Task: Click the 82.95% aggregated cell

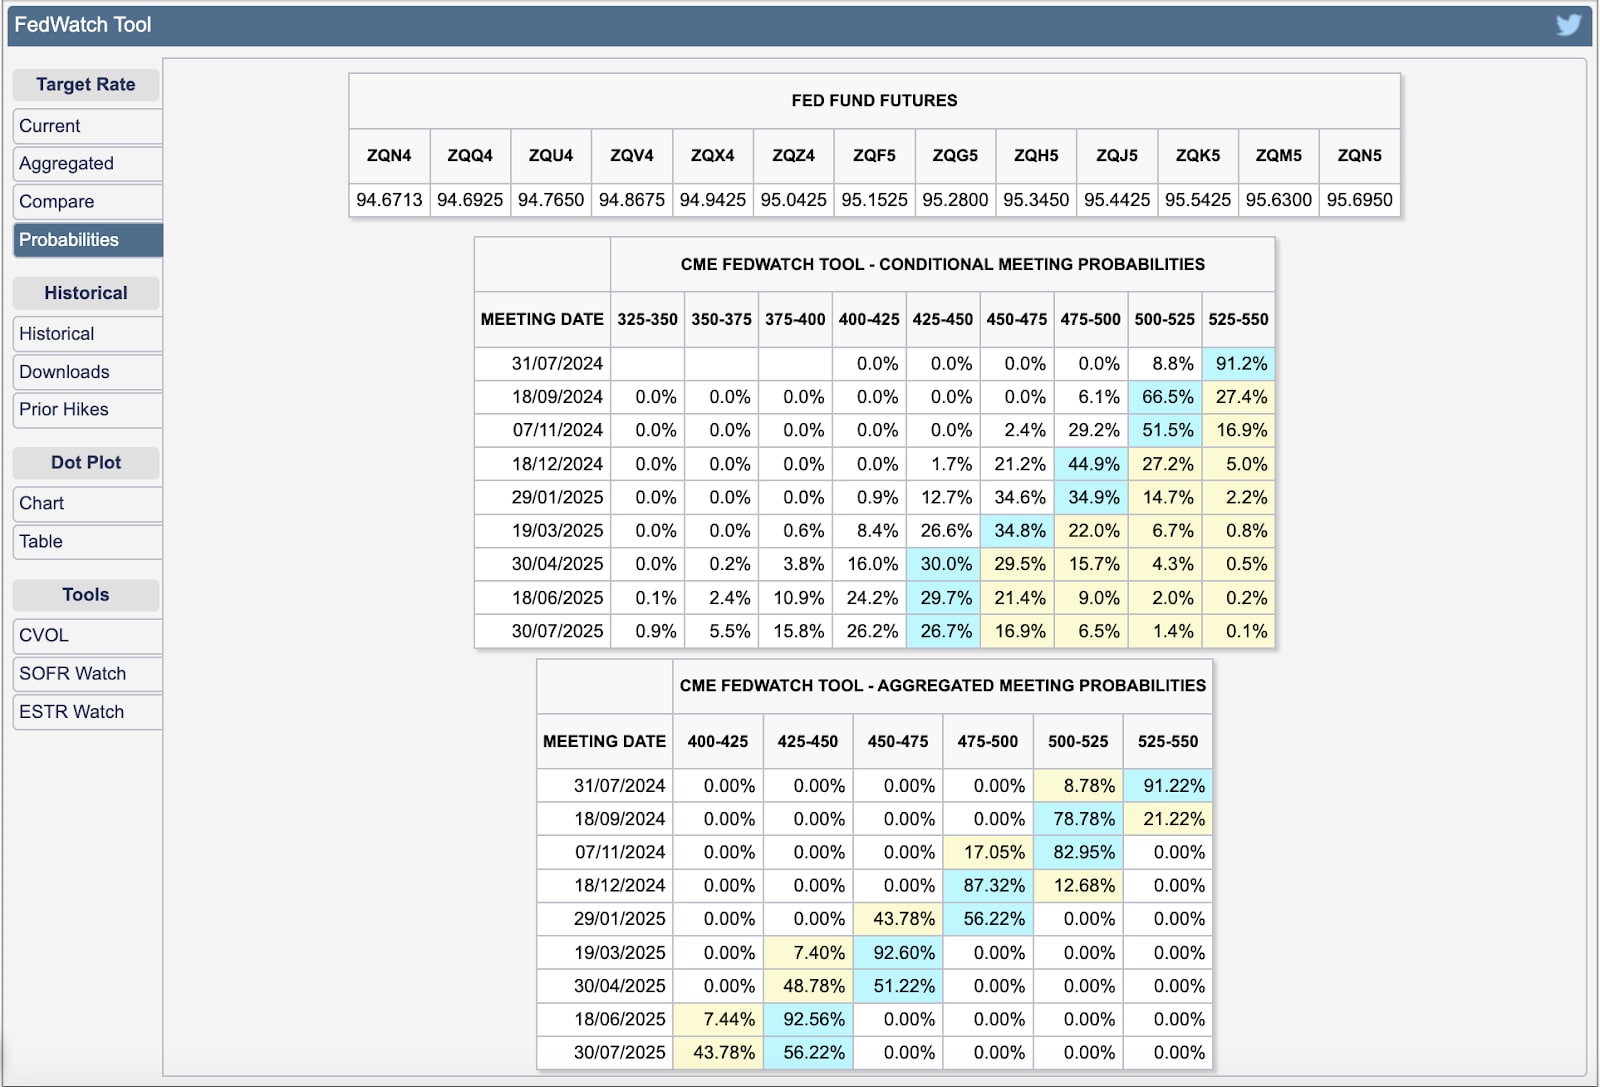Action: [1078, 853]
